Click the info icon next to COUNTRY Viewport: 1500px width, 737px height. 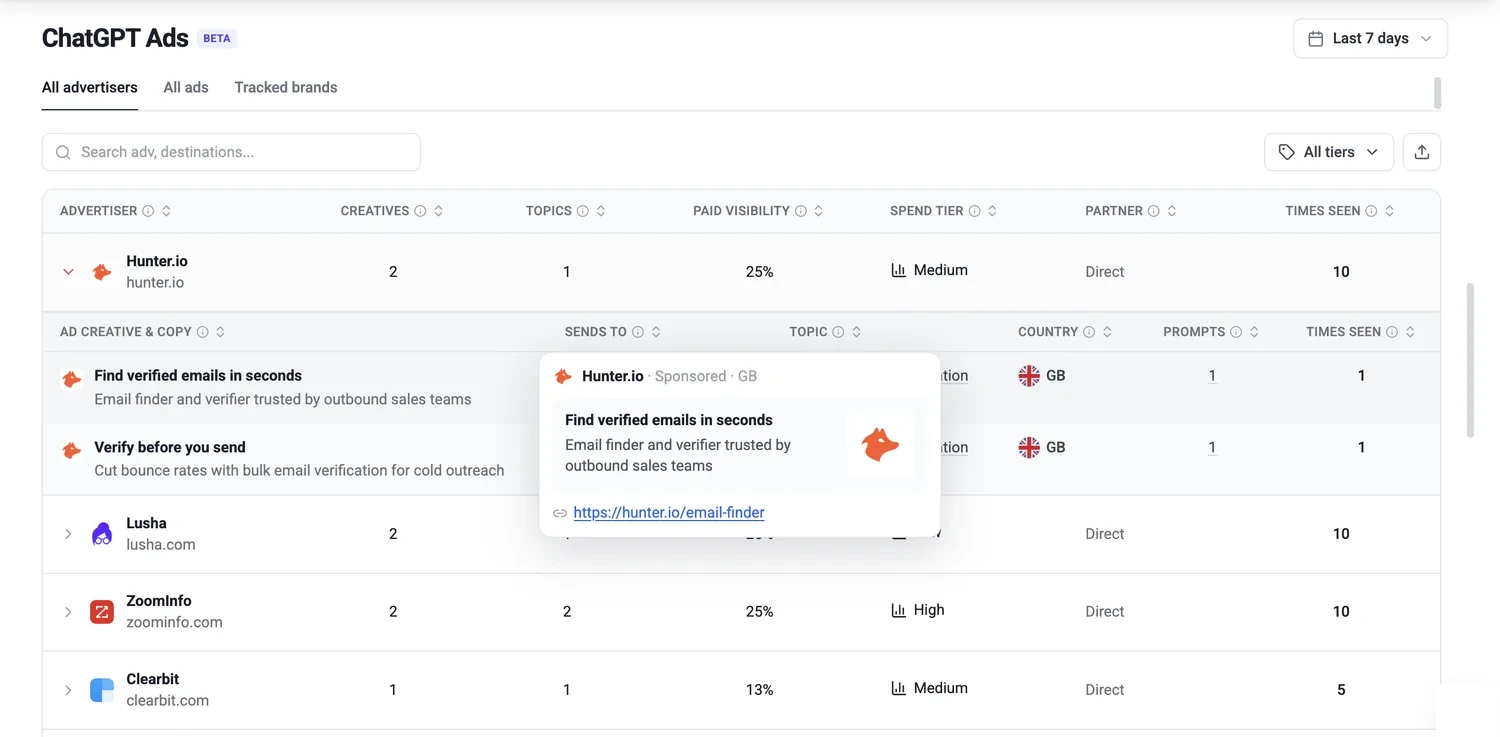[1089, 332]
